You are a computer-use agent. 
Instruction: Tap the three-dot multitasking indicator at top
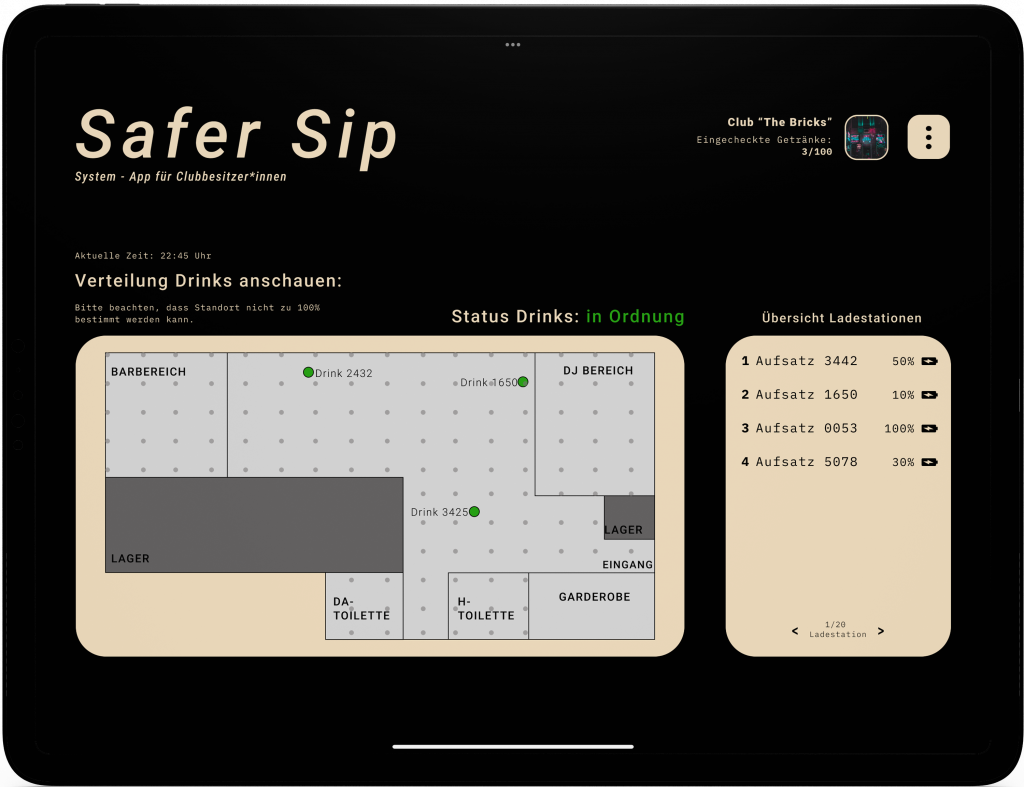pyautogui.click(x=512, y=45)
